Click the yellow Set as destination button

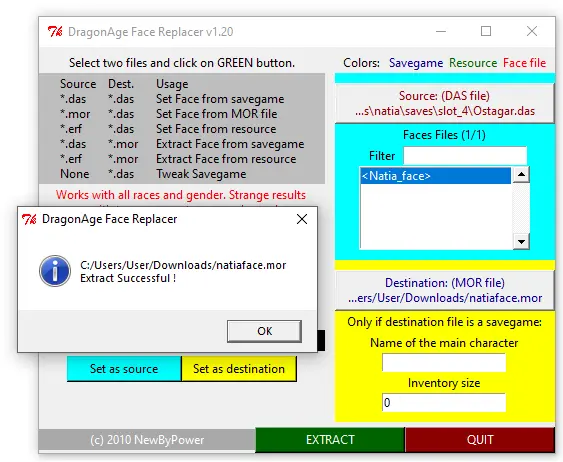pos(239,369)
